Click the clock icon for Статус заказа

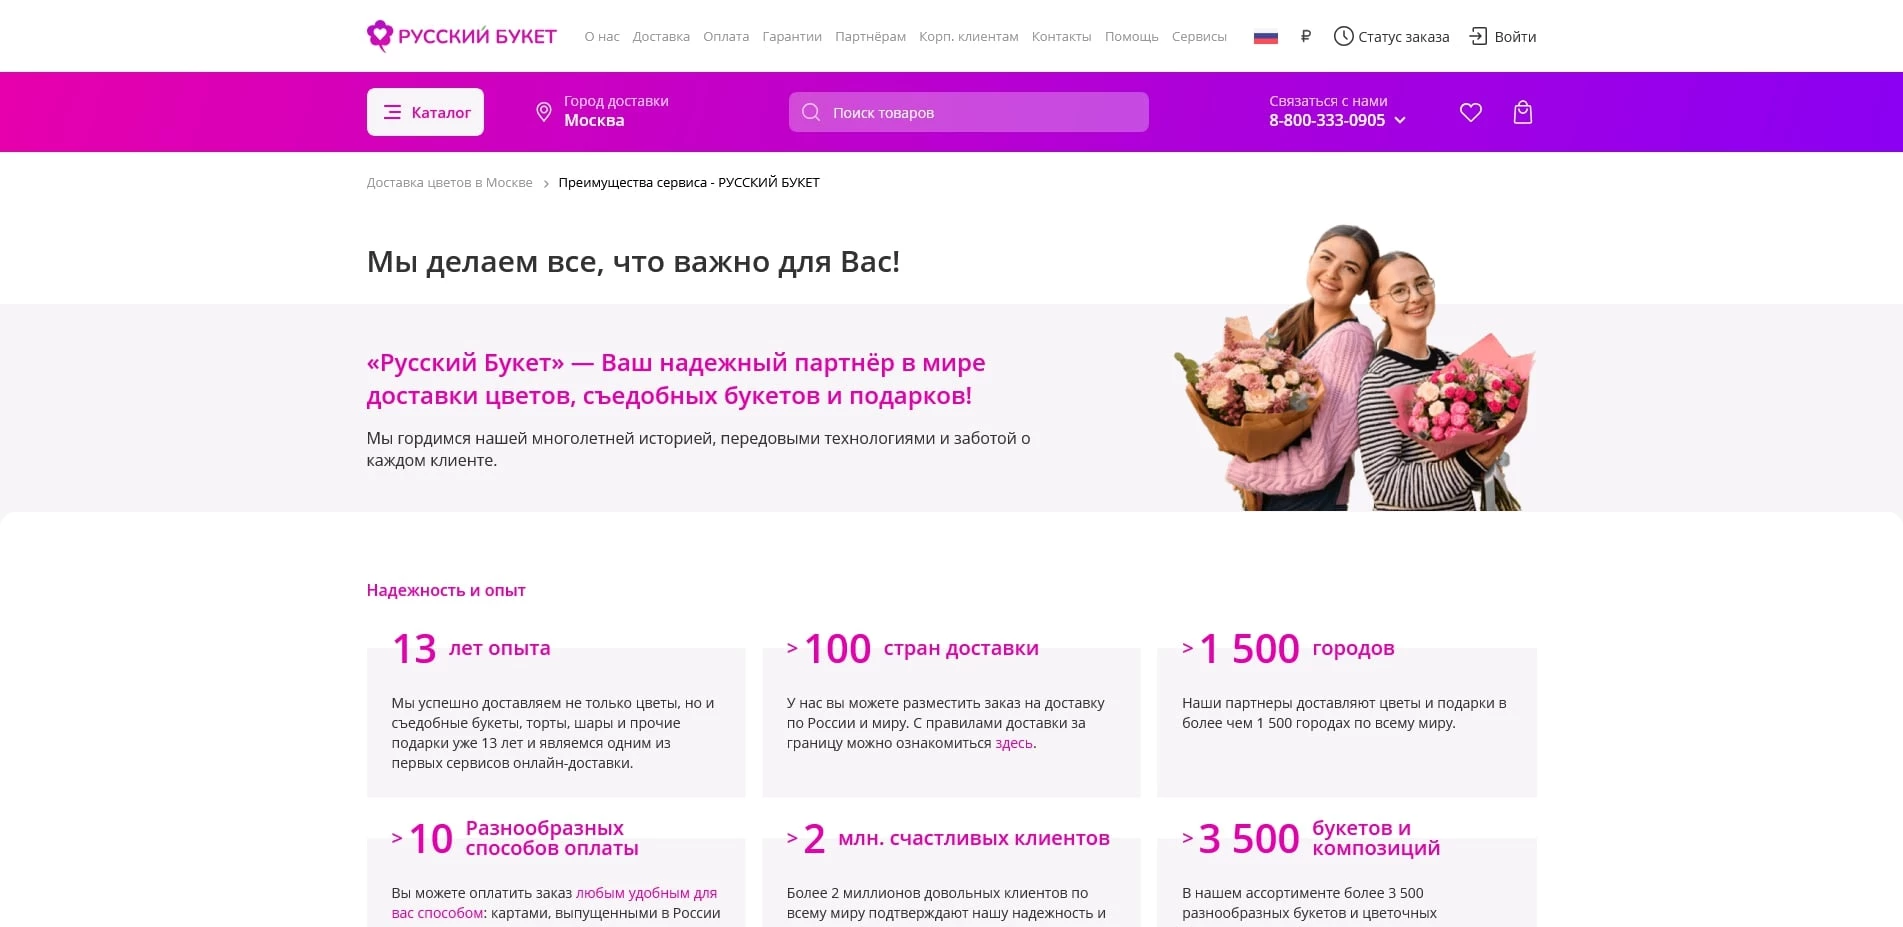point(1343,36)
